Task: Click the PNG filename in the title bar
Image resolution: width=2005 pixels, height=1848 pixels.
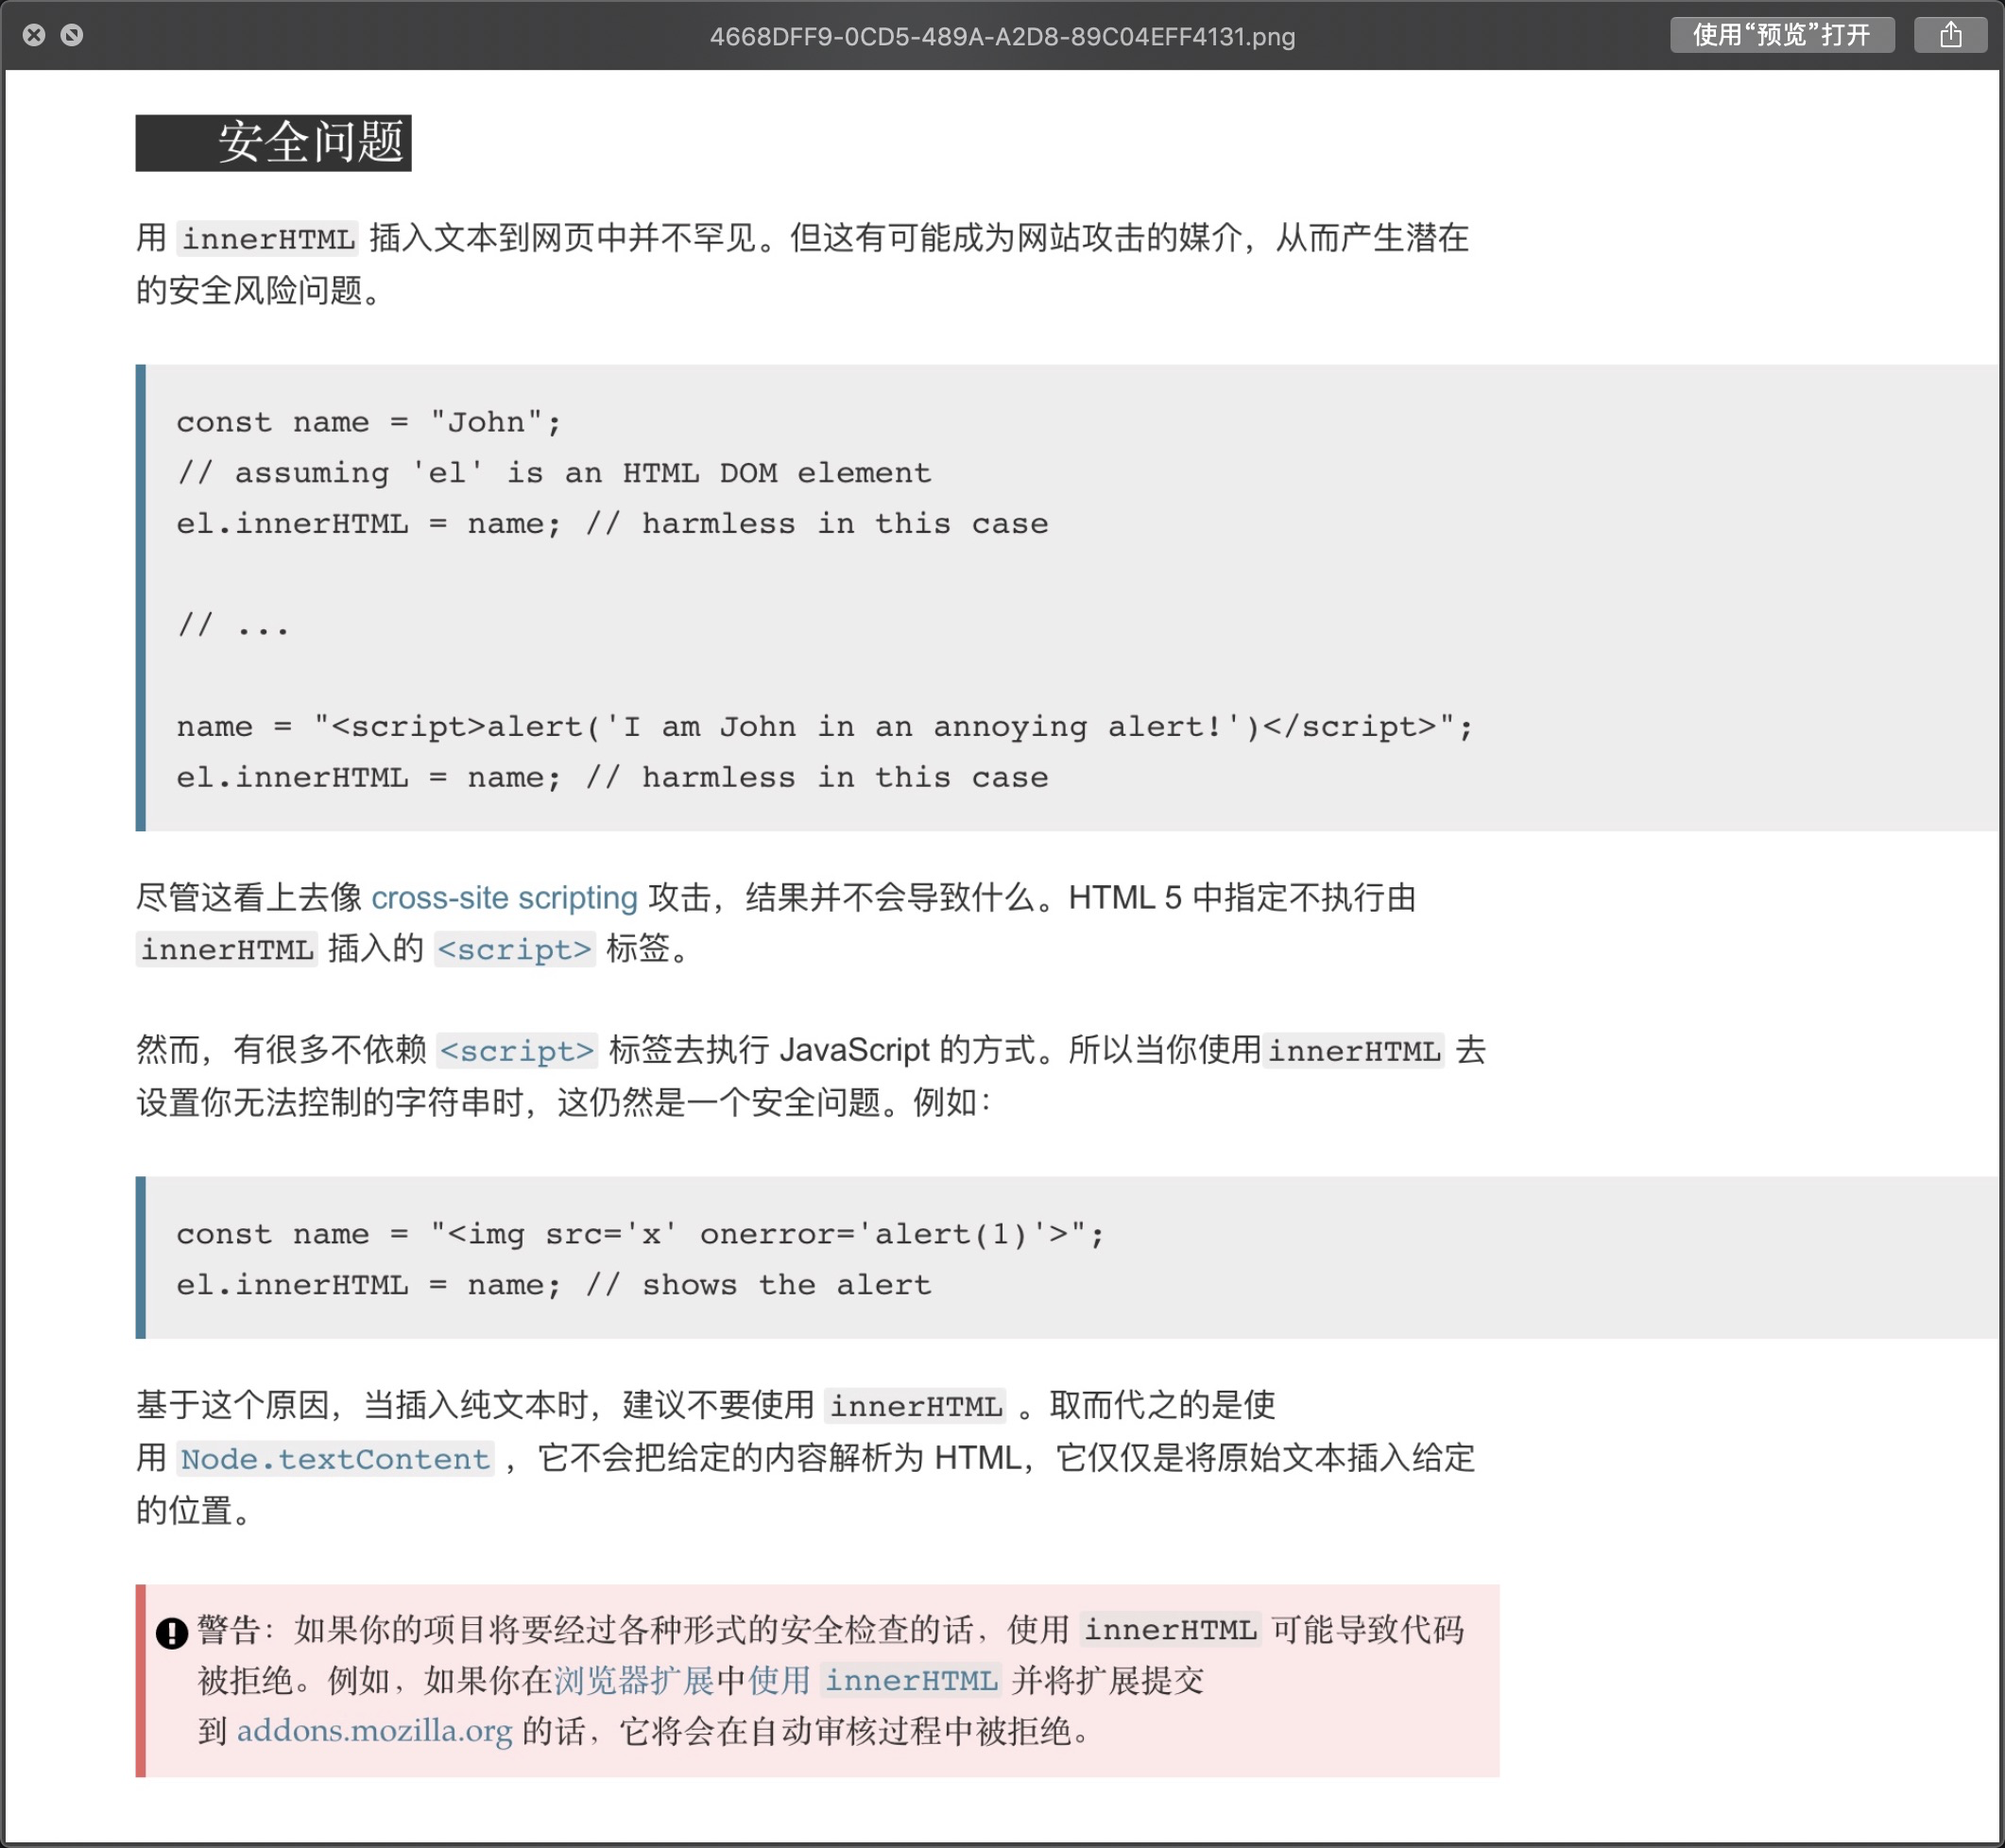Action: 1002,37
